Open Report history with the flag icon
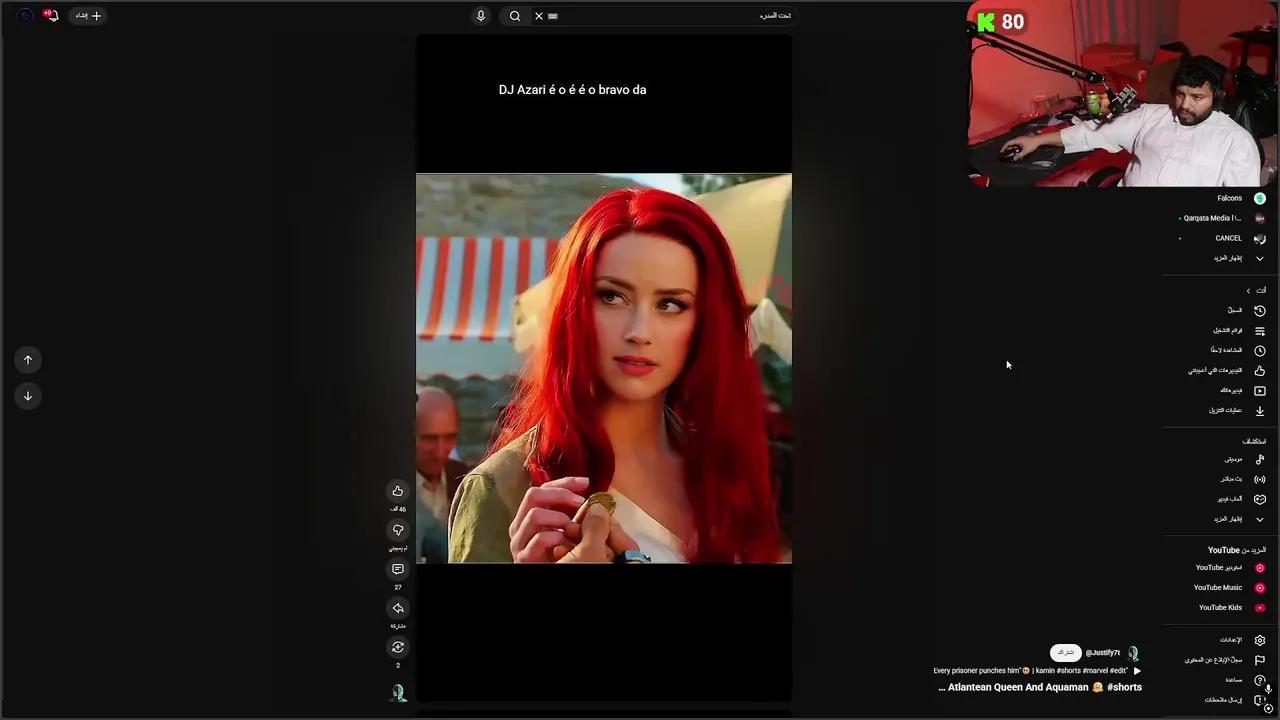Screen dimensions: 1280x720 (1224, 660)
